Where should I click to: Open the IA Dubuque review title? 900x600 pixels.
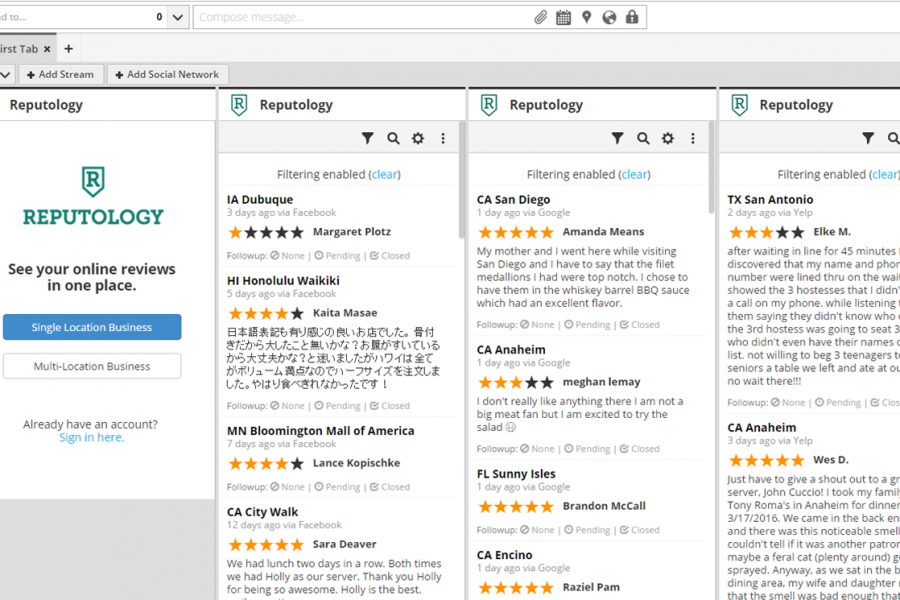259,200
